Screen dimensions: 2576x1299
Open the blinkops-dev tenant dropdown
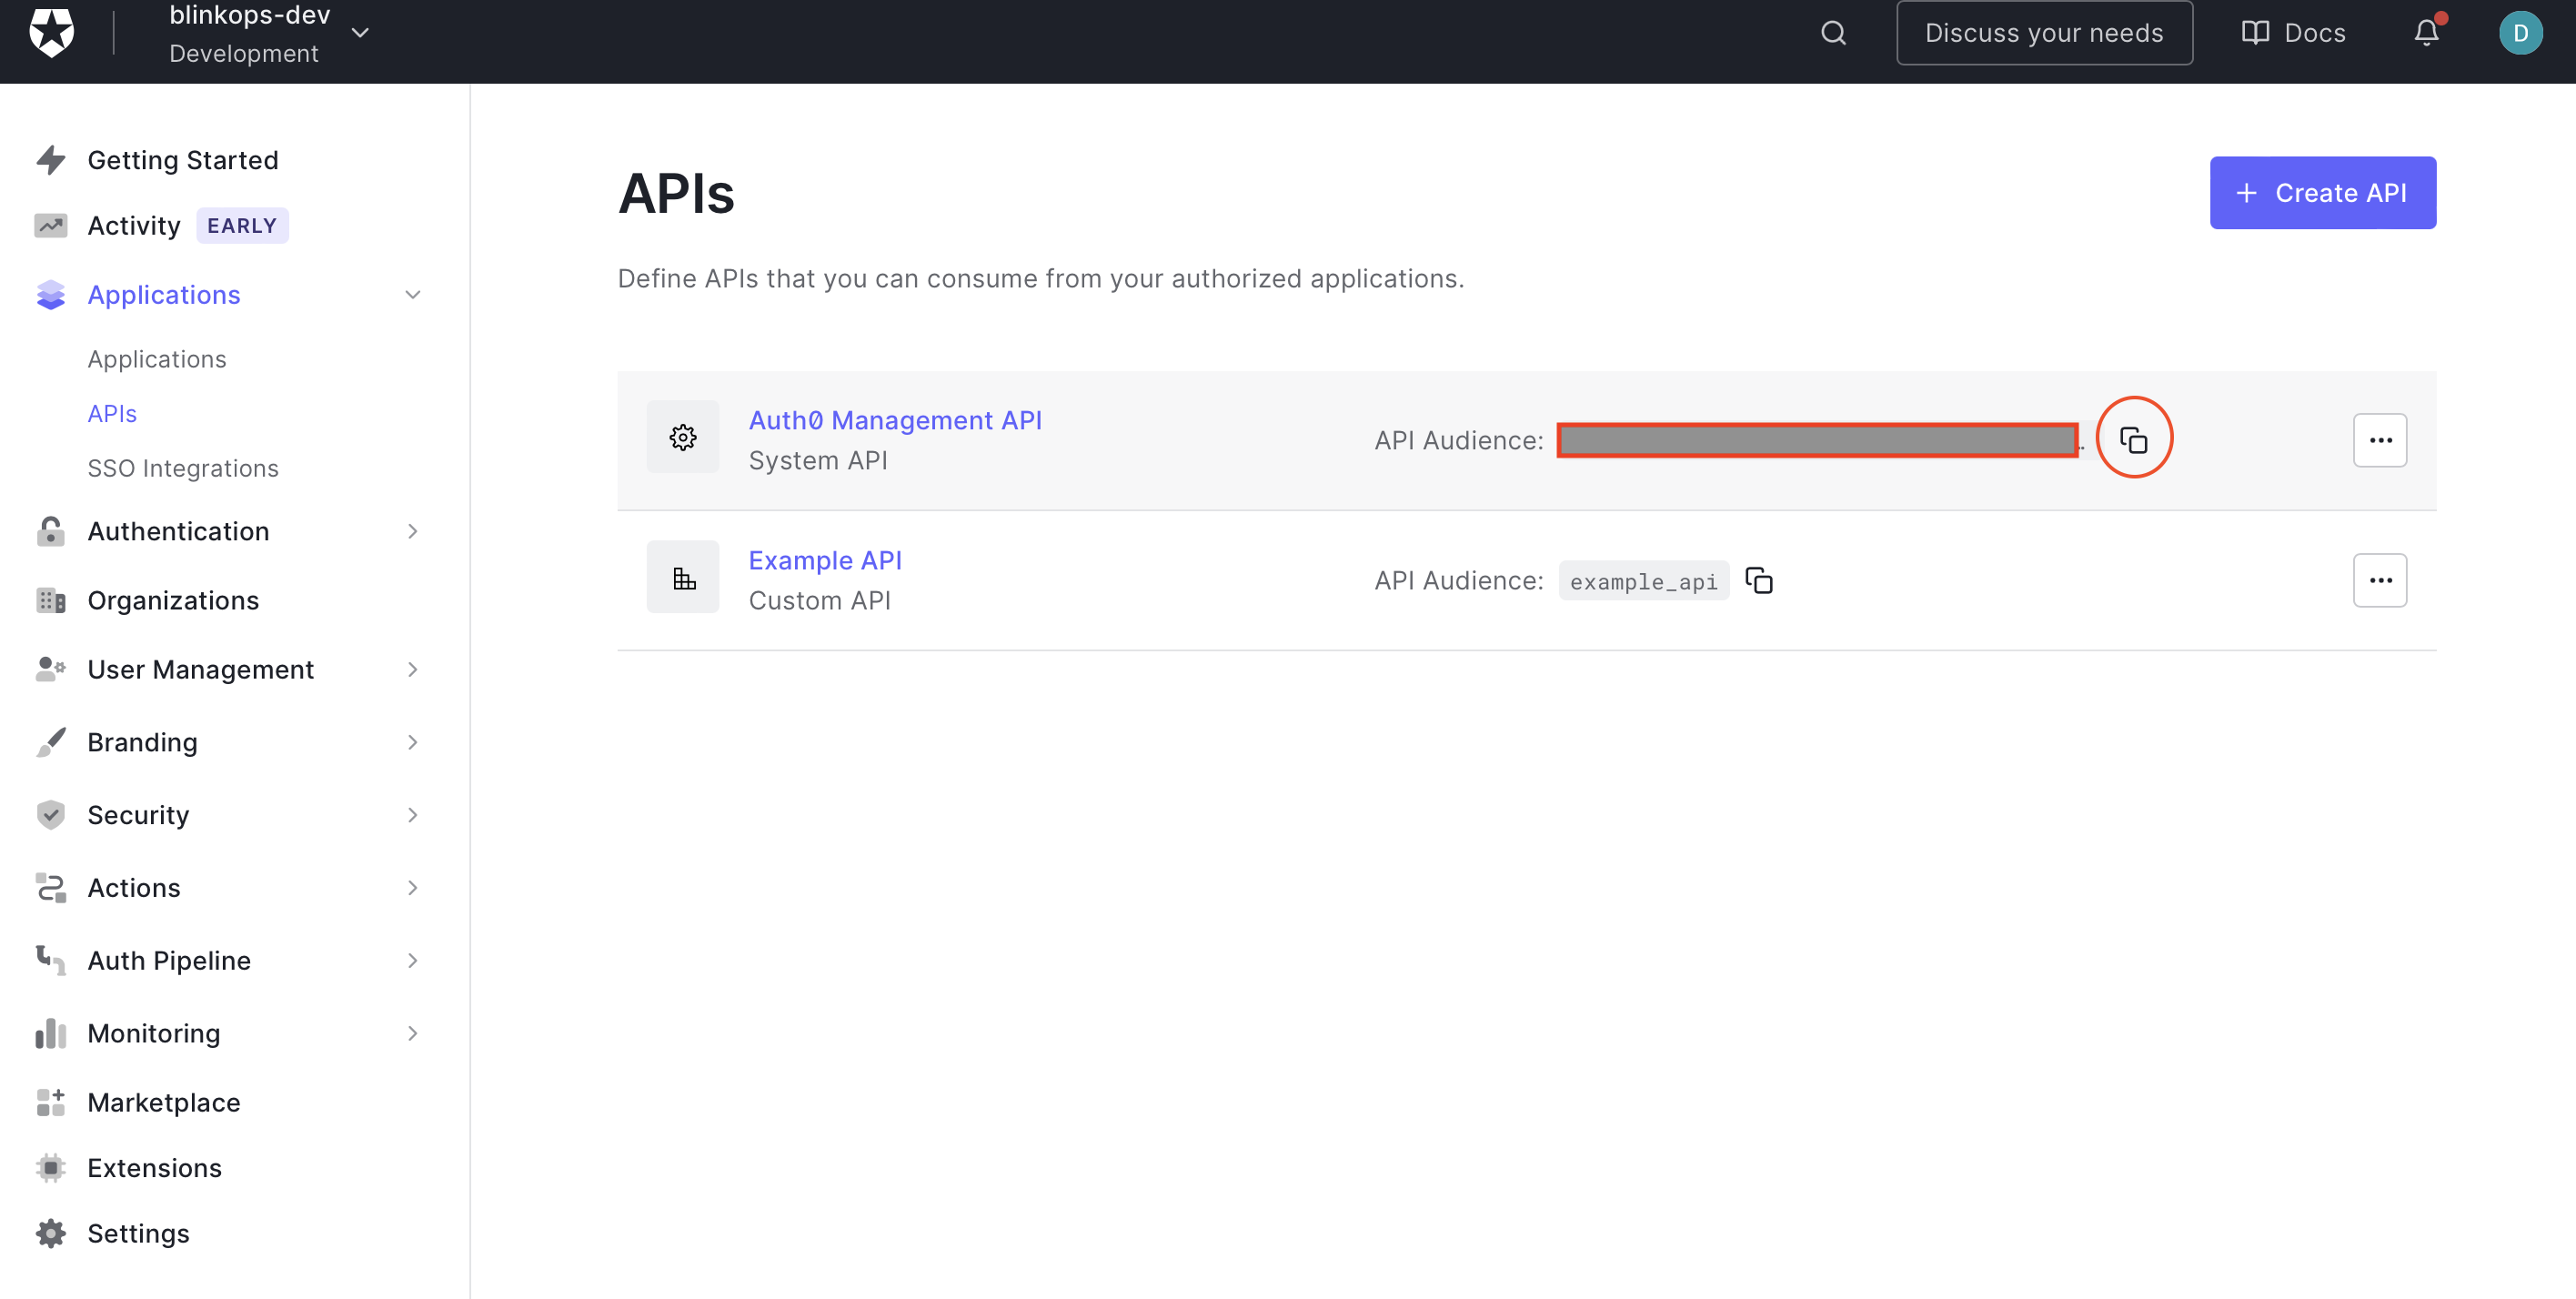pyautogui.click(x=360, y=33)
